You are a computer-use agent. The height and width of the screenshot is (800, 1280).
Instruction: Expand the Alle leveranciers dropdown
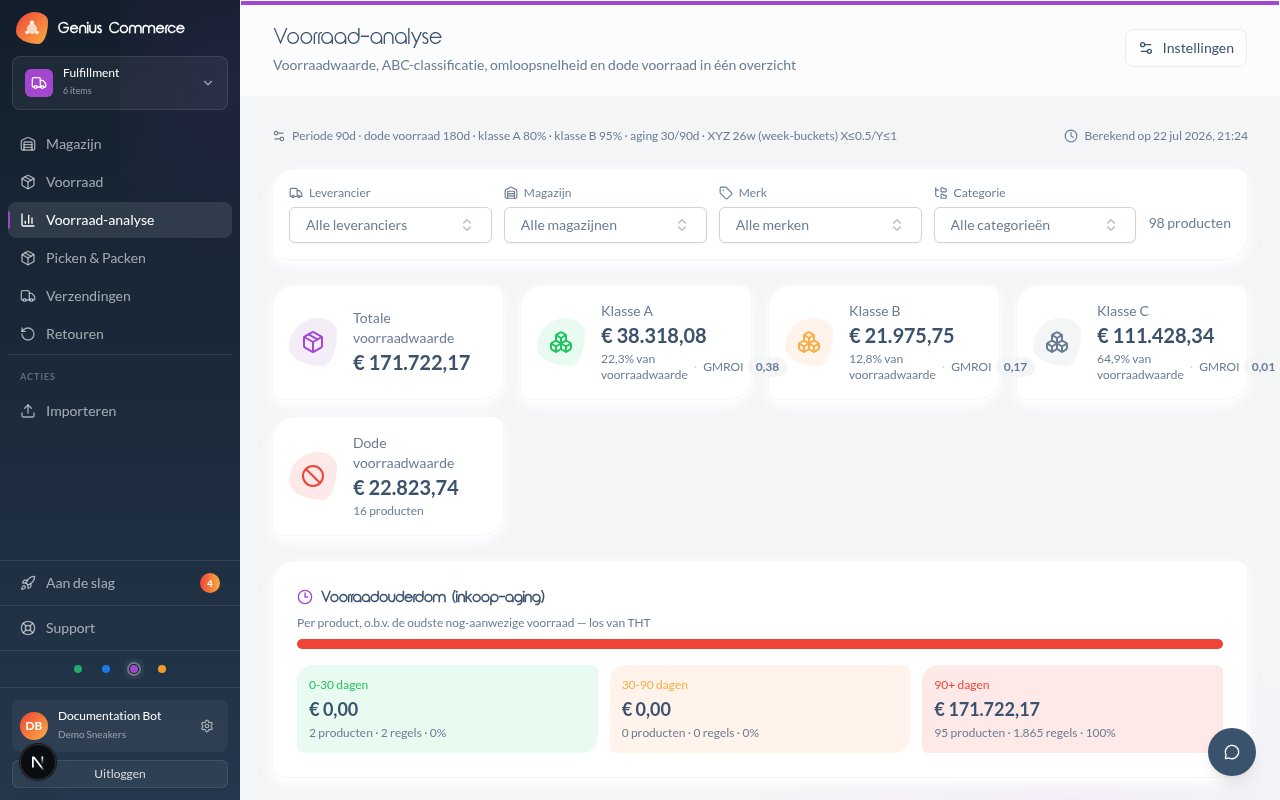pyautogui.click(x=390, y=225)
